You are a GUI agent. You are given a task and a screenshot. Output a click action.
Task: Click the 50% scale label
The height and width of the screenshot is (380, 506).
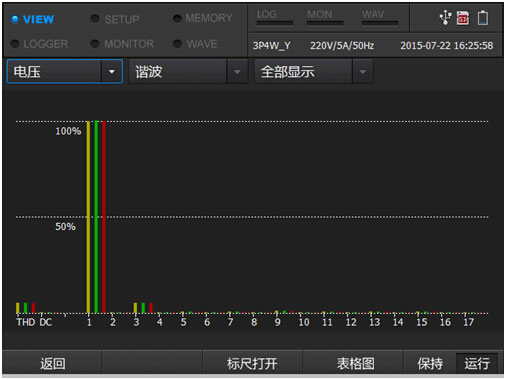pyautogui.click(x=65, y=227)
